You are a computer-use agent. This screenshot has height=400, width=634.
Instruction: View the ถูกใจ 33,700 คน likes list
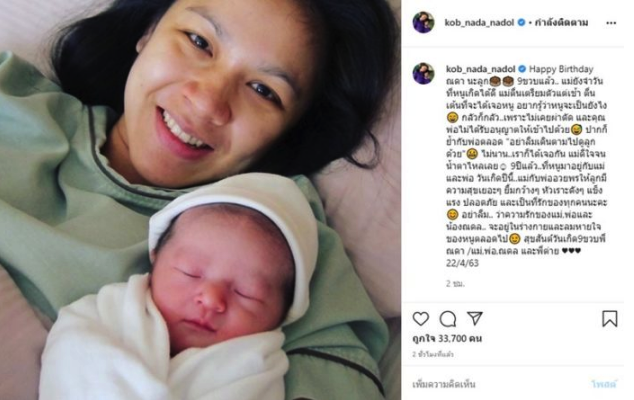pos(447,338)
